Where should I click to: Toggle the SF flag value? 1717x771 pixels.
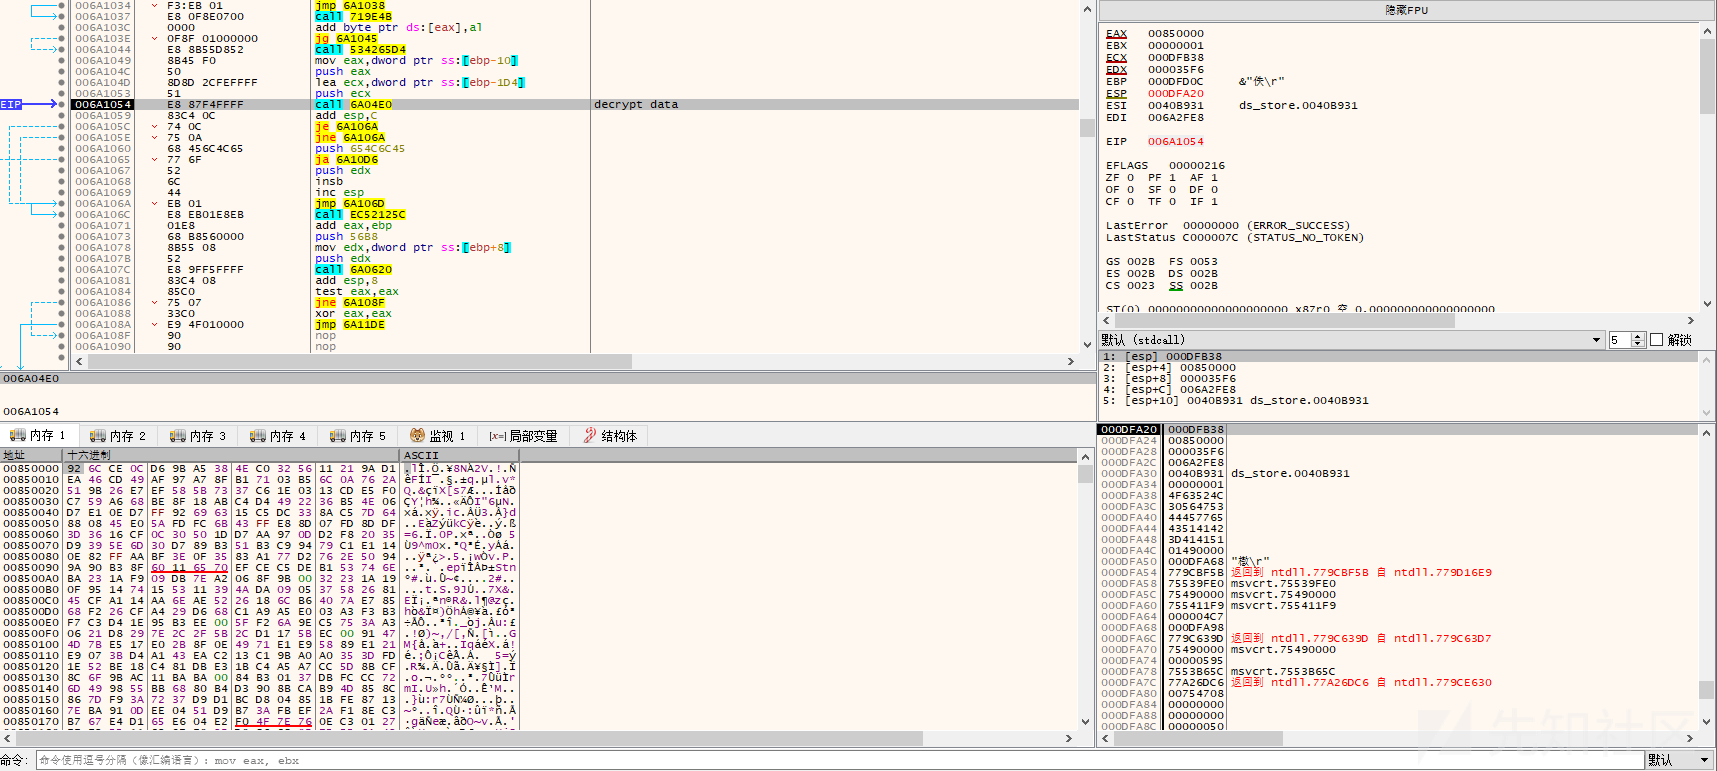pos(1173,190)
